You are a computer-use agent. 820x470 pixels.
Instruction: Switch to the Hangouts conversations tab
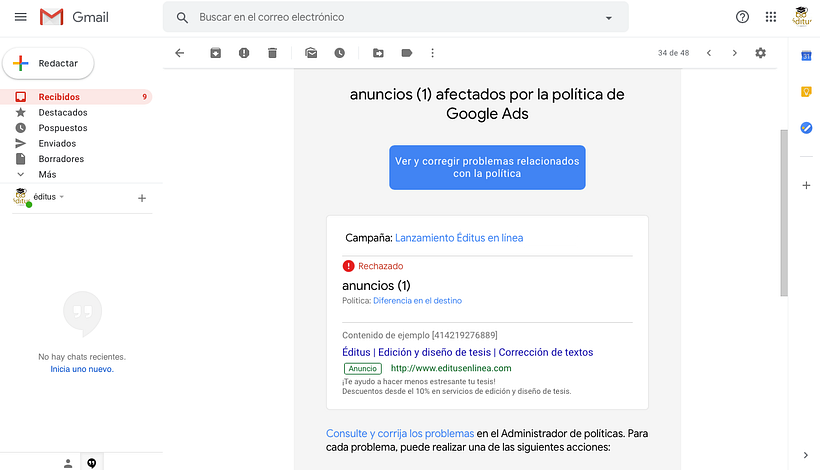(x=92, y=463)
